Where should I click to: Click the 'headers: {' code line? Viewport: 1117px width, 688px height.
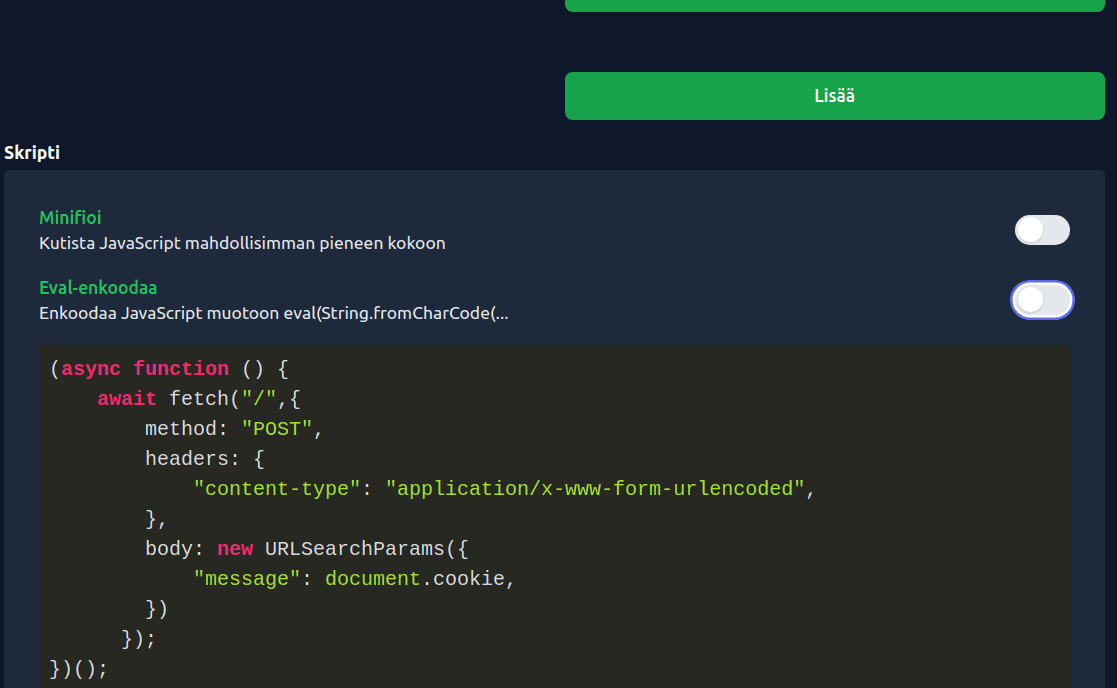[x=204, y=459]
